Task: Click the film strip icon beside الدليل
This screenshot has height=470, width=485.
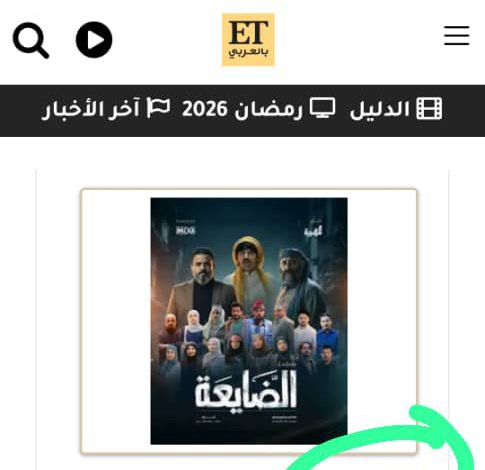Action: point(429,109)
